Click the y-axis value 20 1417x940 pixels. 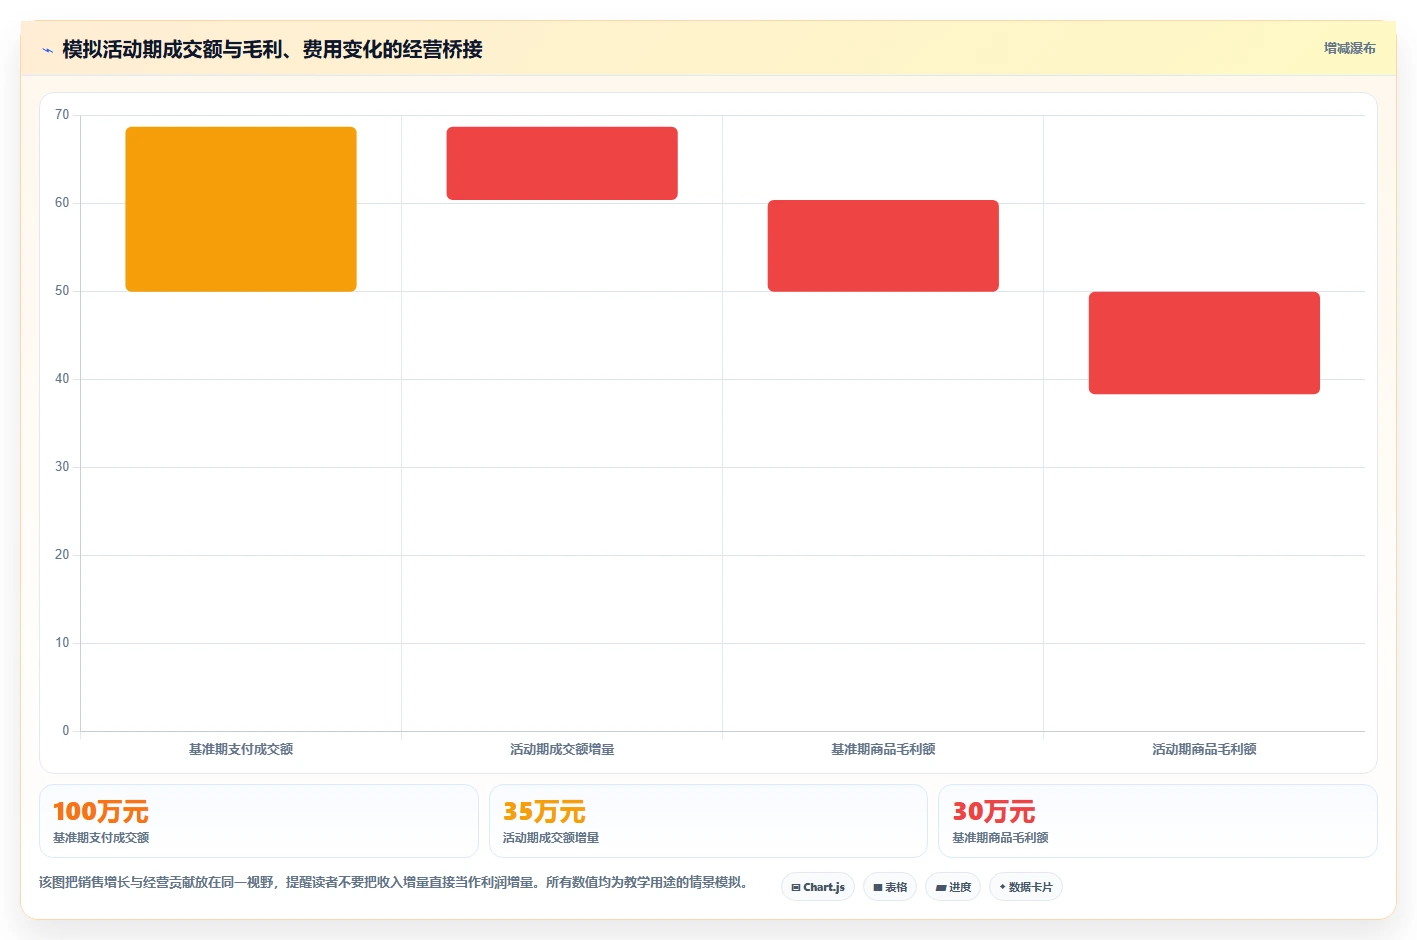(62, 555)
